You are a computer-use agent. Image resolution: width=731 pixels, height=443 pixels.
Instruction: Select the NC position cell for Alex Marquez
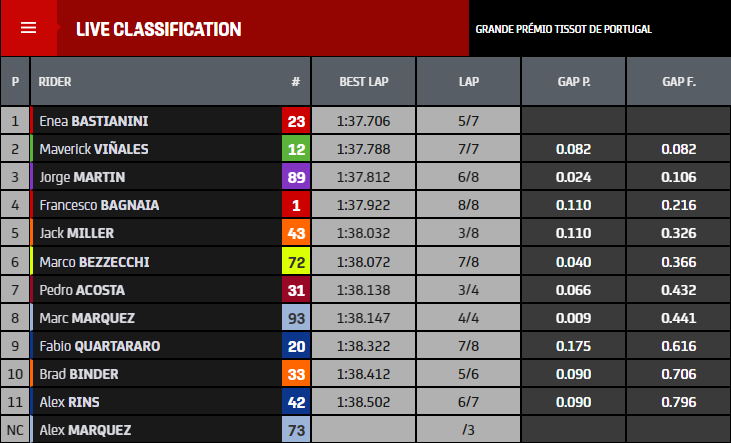(15, 431)
